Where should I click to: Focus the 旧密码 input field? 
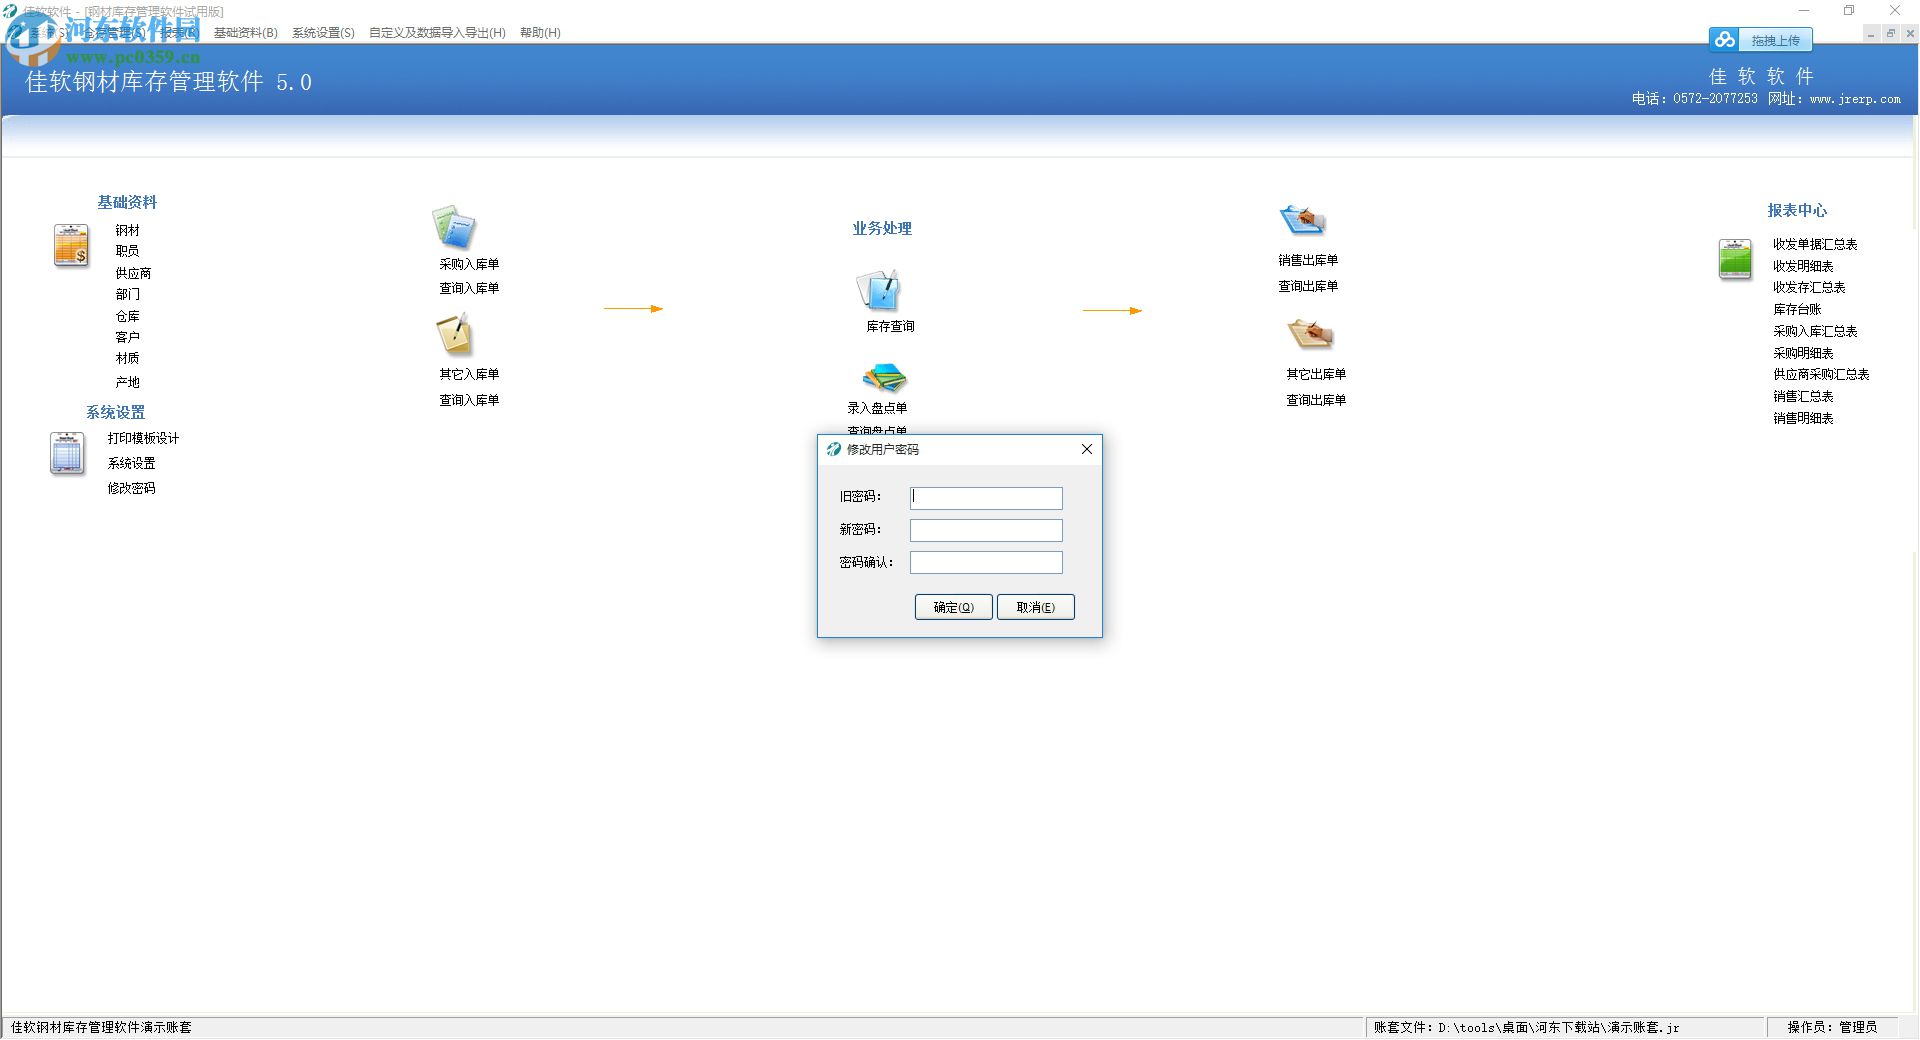click(986, 498)
